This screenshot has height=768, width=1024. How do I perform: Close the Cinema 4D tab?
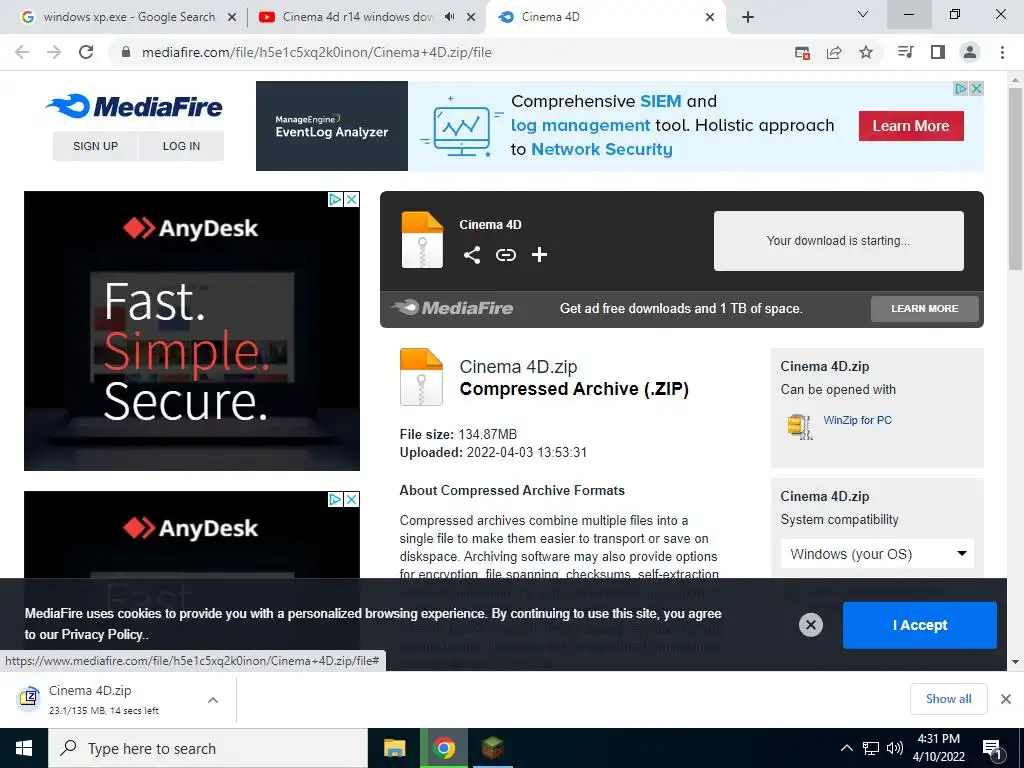point(710,17)
